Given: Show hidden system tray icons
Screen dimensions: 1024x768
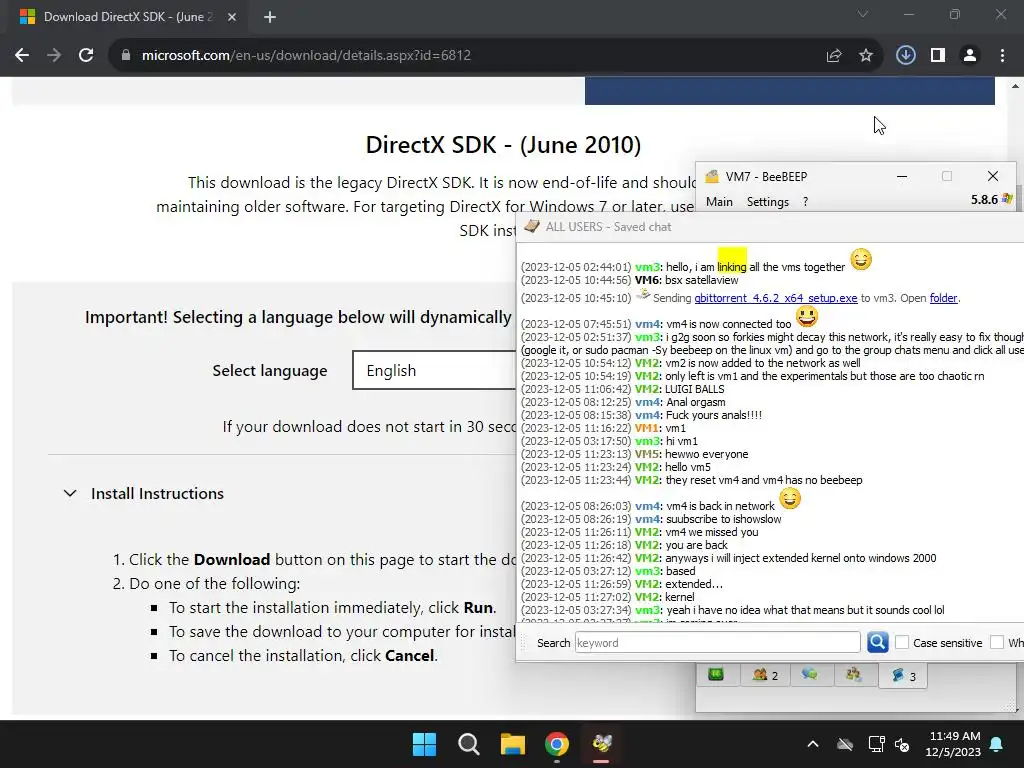Looking at the screenshot, I should click(x=813, y=744).
